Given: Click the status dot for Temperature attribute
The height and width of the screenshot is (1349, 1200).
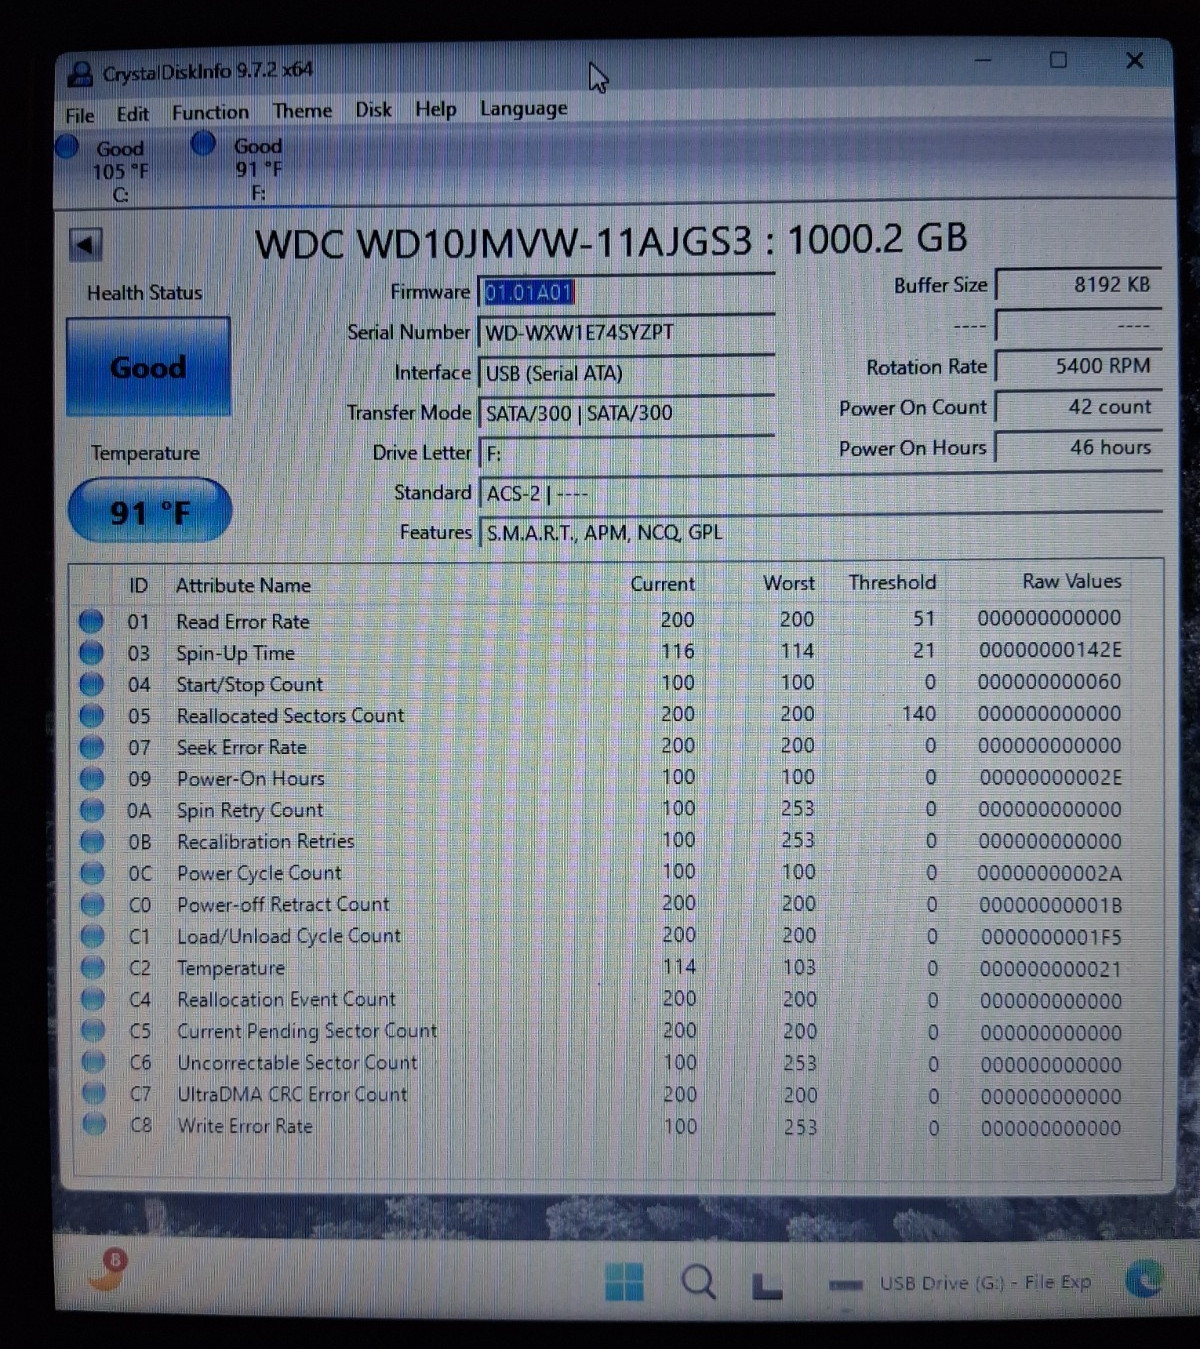Looking at the screenshot, I should coord(92,968).
